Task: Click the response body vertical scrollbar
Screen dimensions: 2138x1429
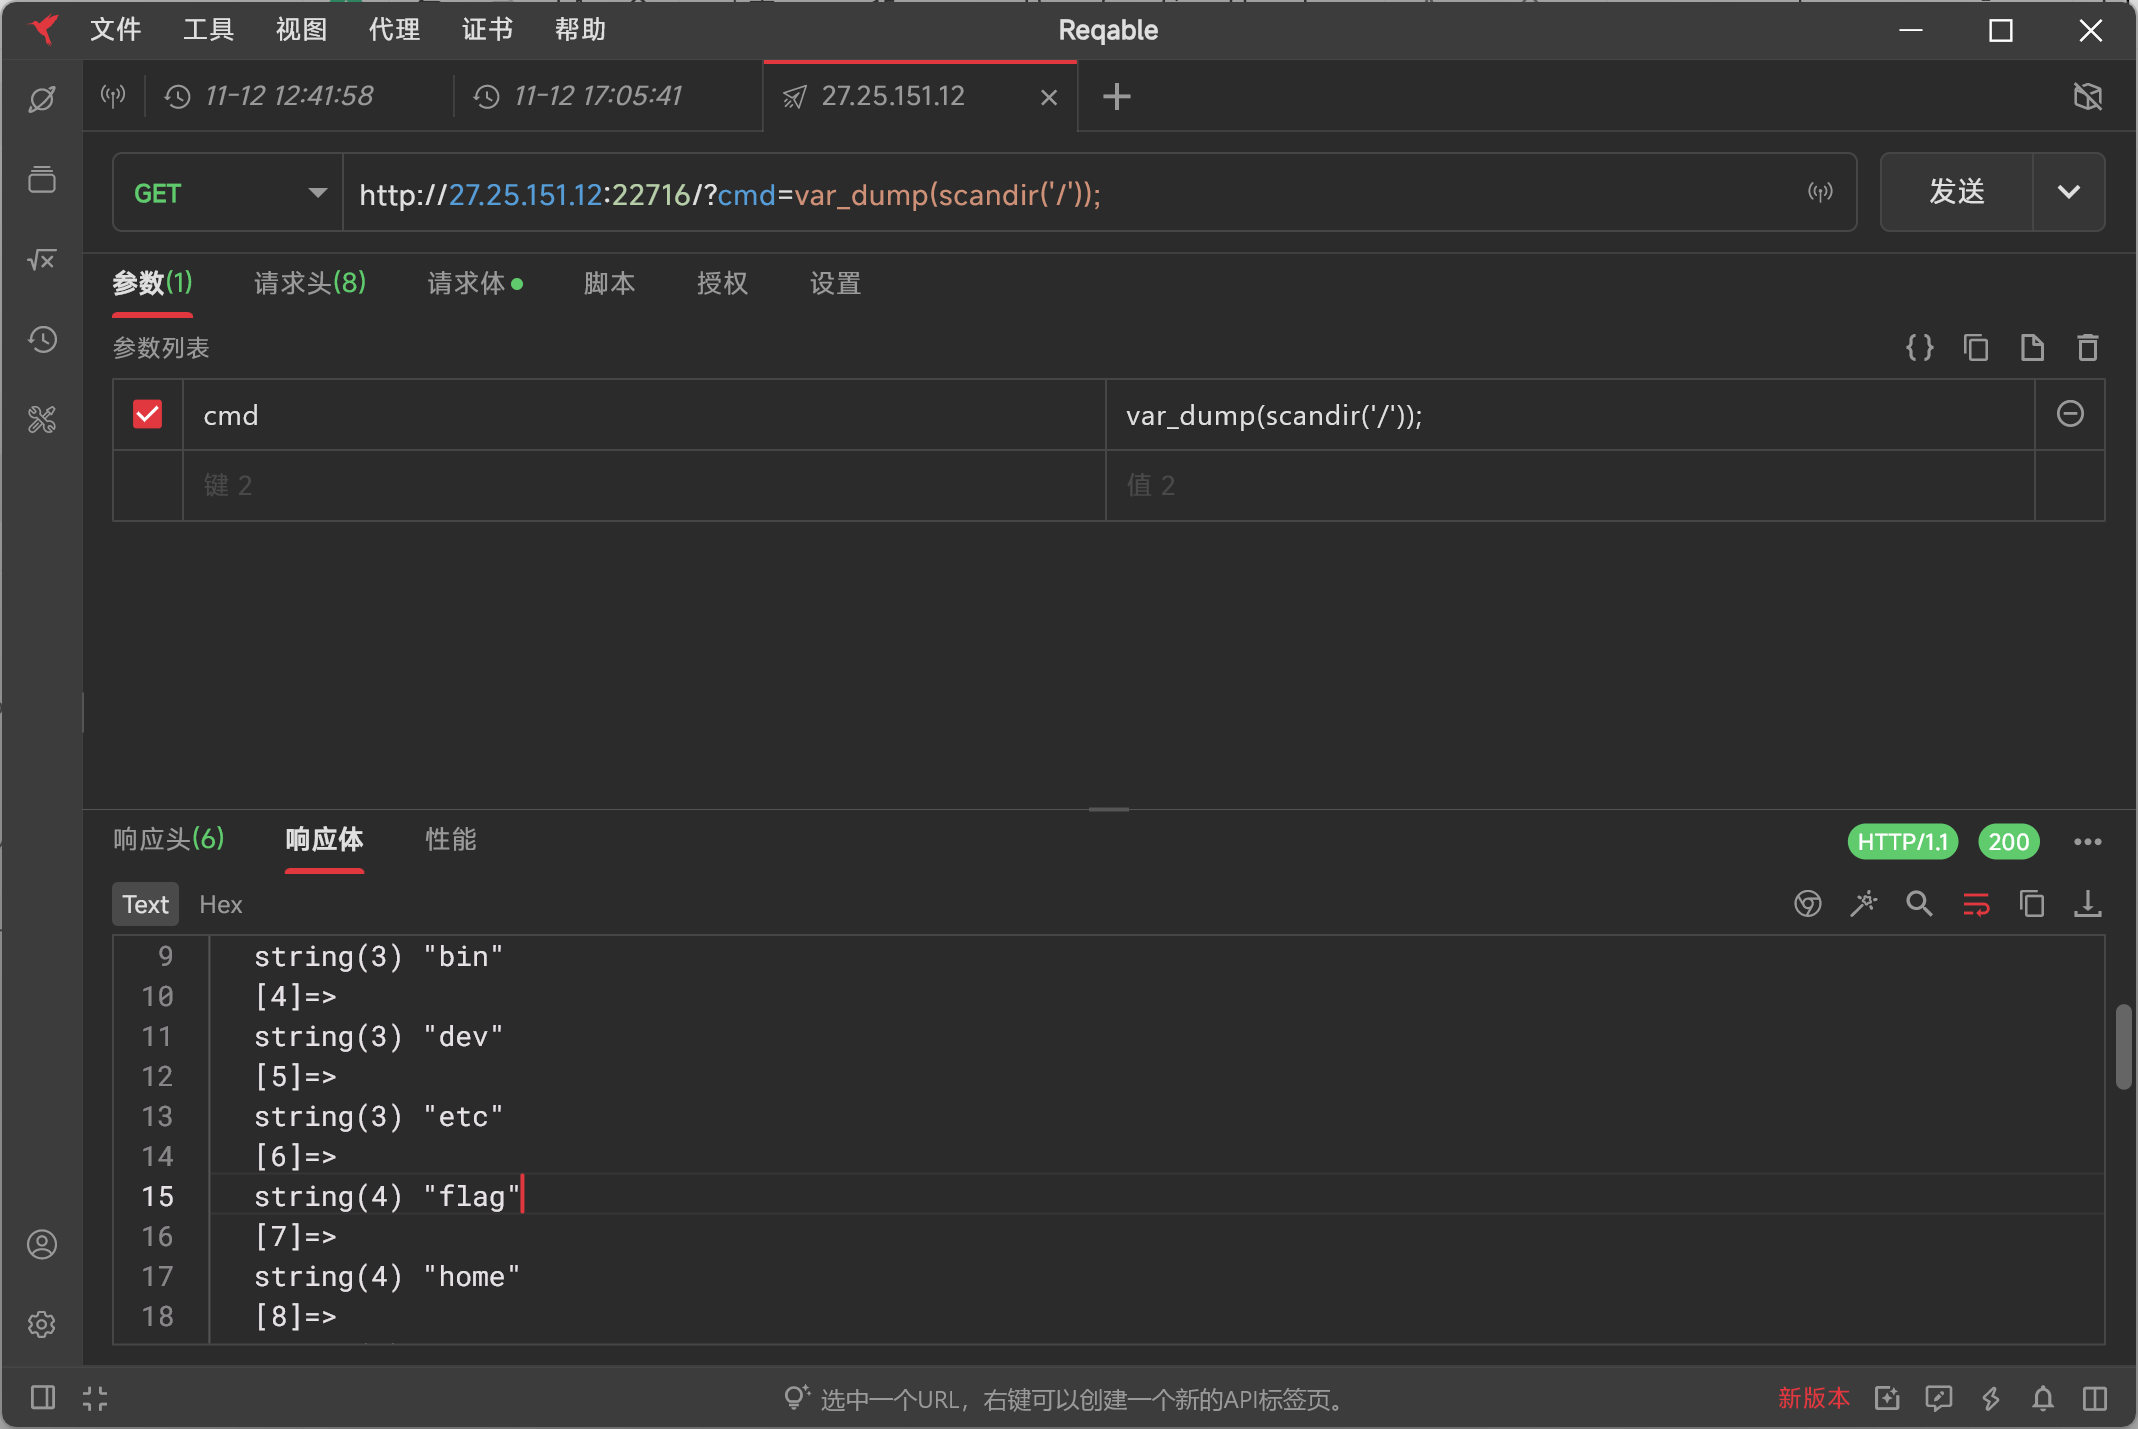Action: click(2123, 1048)
